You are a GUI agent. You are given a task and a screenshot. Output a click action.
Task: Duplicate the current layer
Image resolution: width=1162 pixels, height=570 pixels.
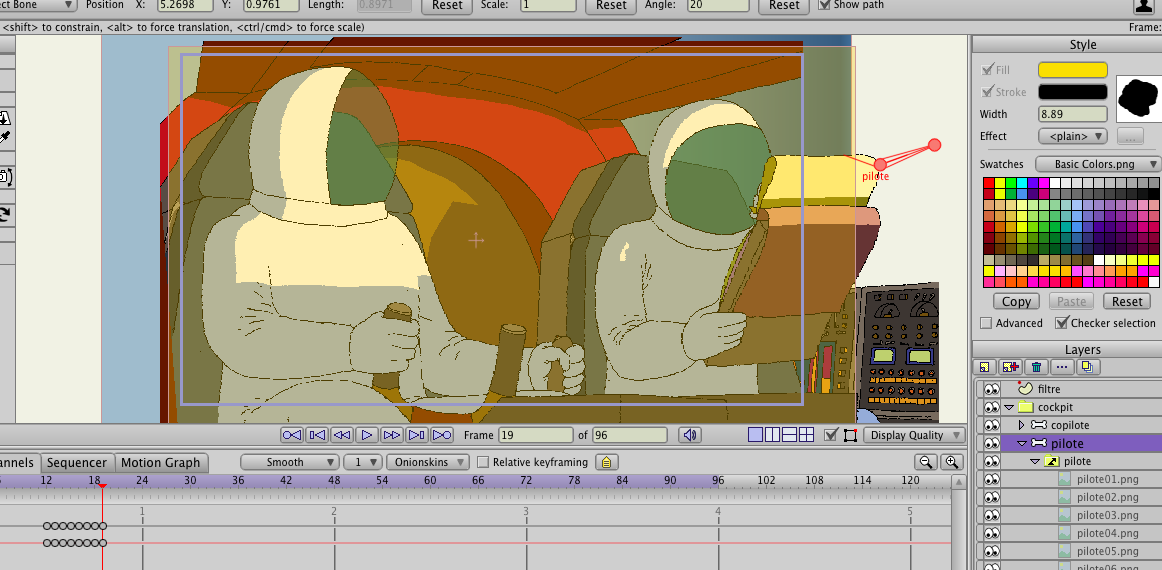[x=1087, y=367]
